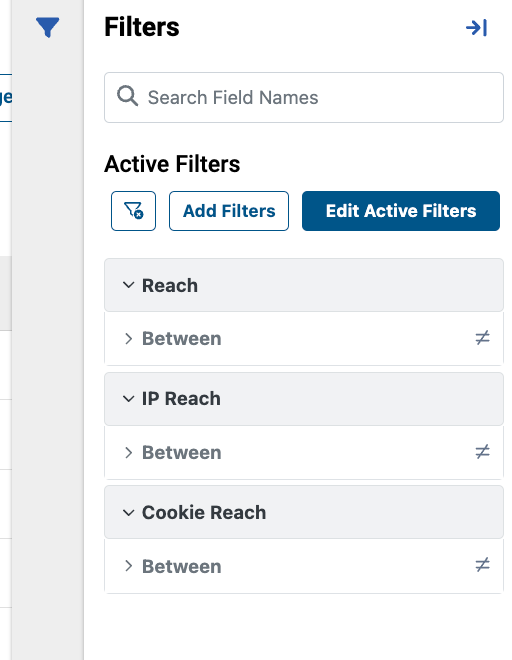Click the blue funnel filter icon

point(47,27)
